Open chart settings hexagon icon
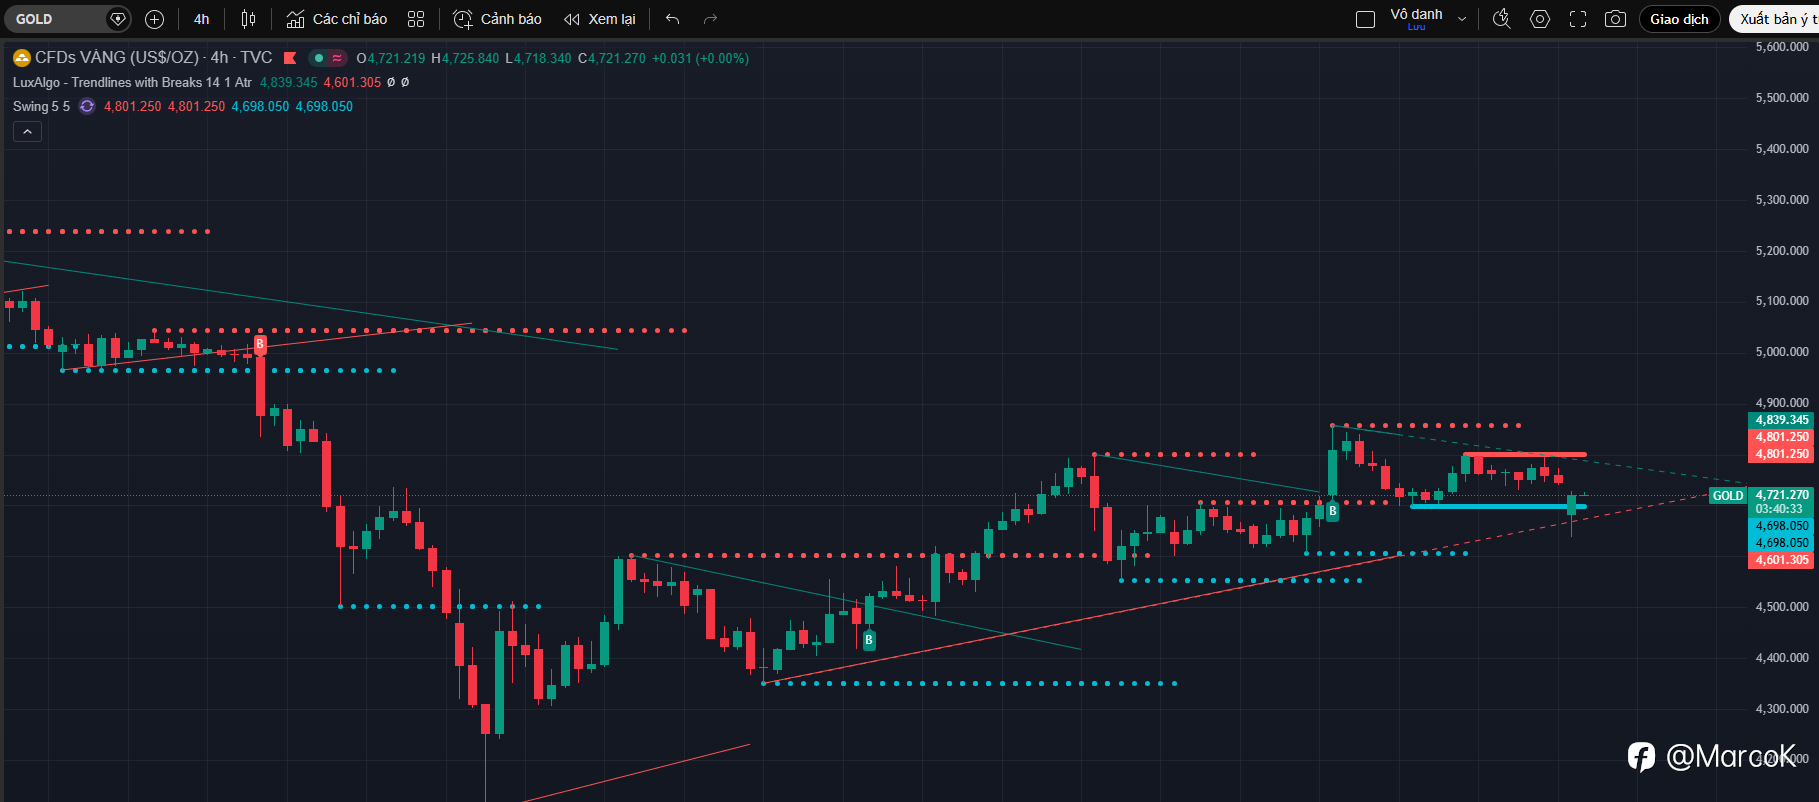 [x=1540, y=19]
